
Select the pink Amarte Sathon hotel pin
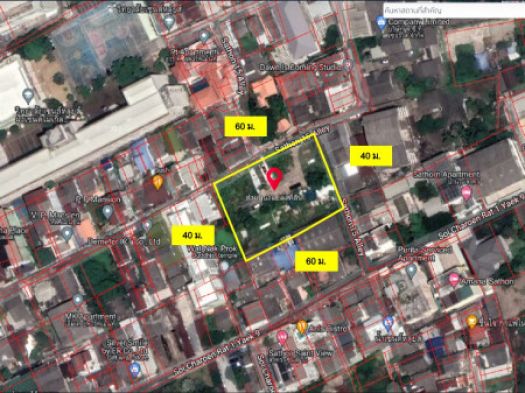(454, 280)
